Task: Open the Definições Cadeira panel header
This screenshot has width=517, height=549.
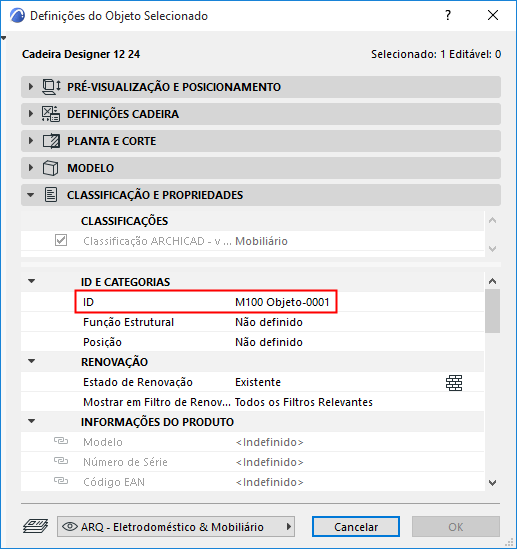Action: point(261,114)
